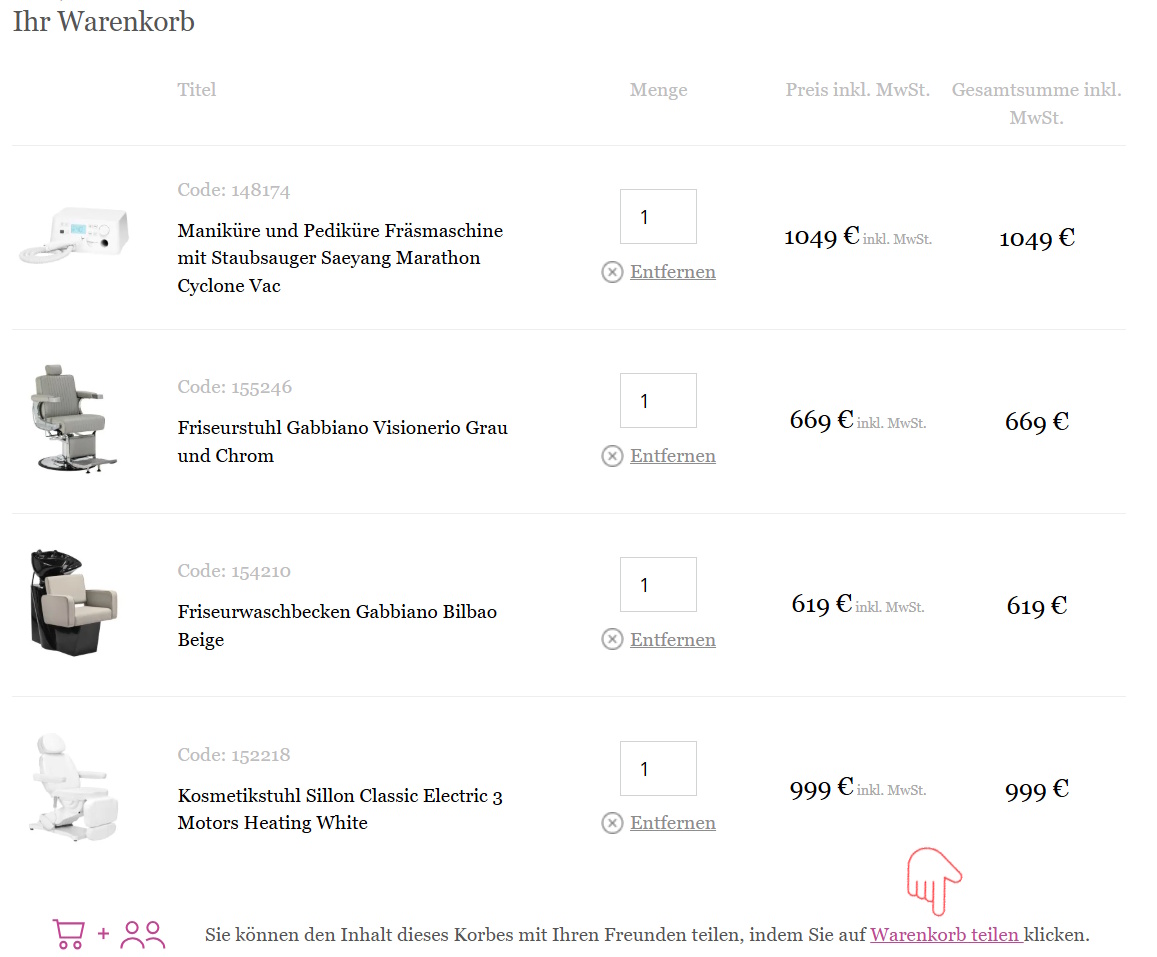Remove Friseurstuhl Gabbiano via Entfernen link

pyautogui.click(x=672, y=456)
